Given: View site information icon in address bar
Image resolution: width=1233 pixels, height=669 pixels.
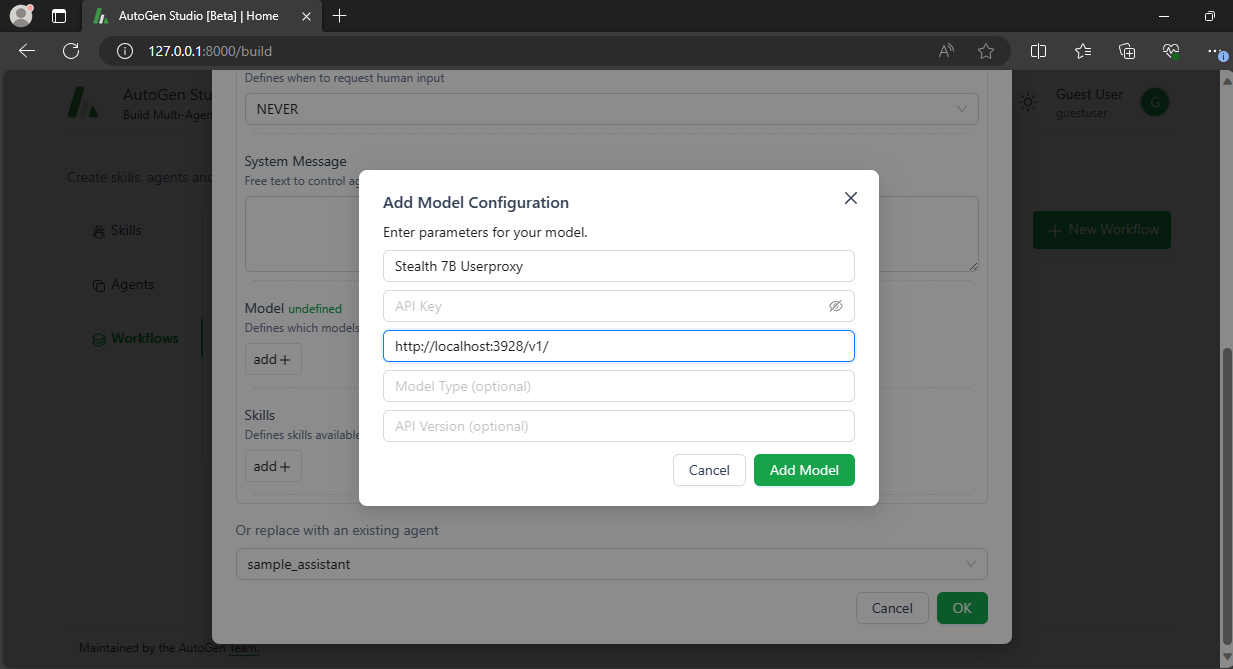Looking at the screenshot, I should click(x=125, y=51).
